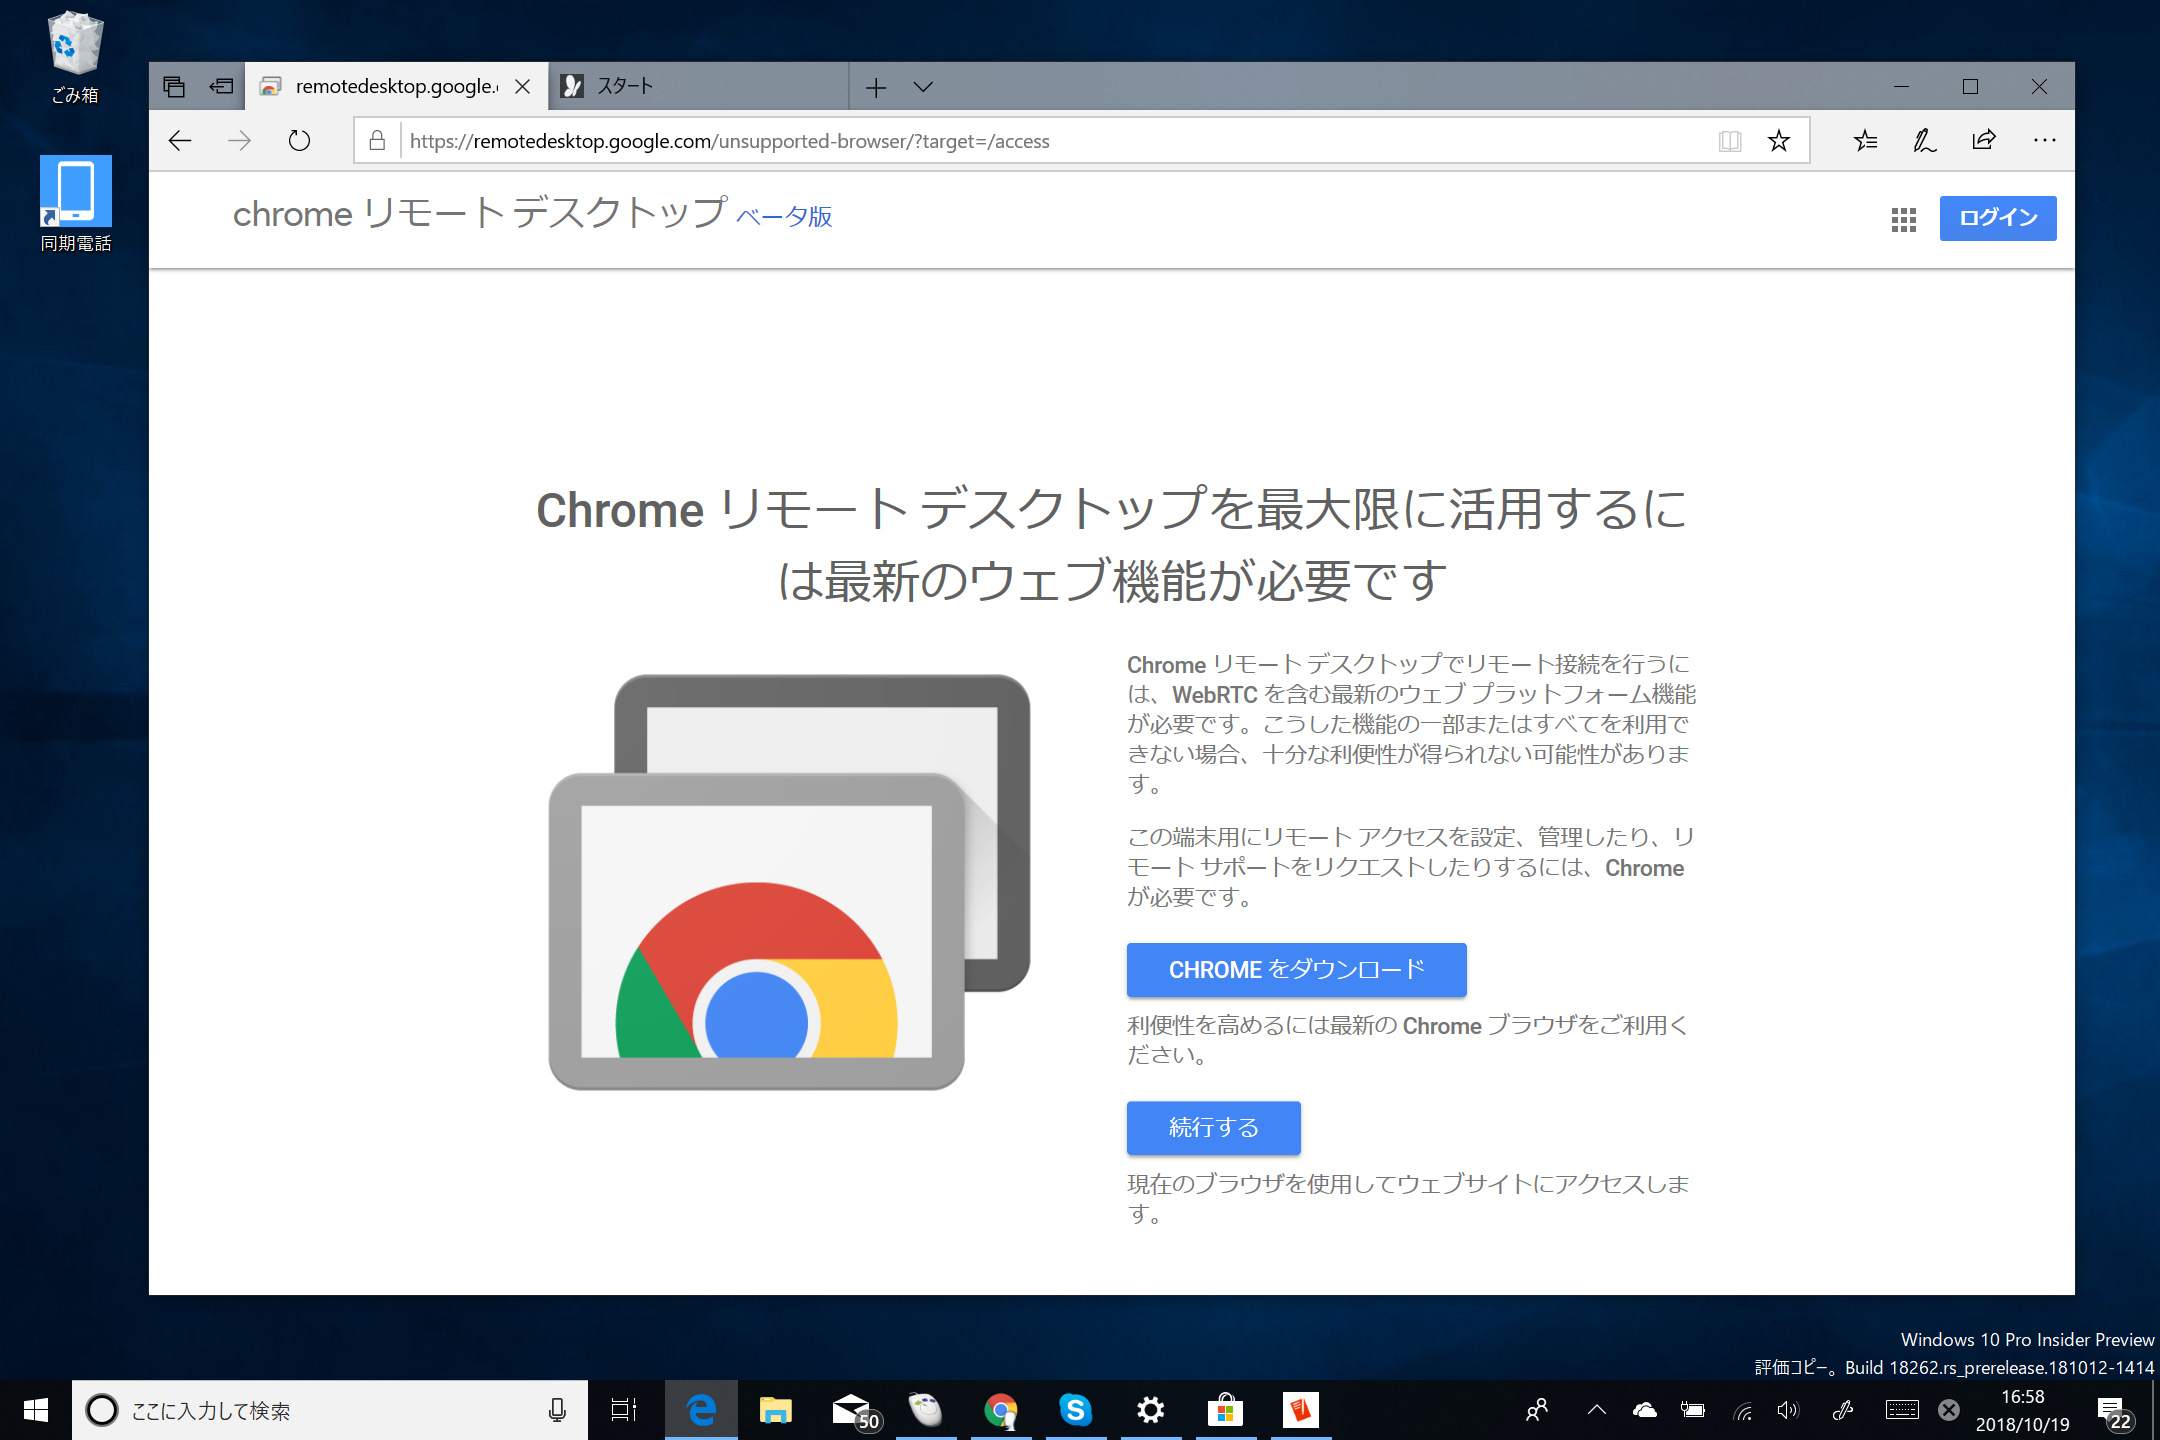Toggle reading view in the address bar
Image resolution: width=2160 pixels, height=1440 pixels.
point(1729,140)
